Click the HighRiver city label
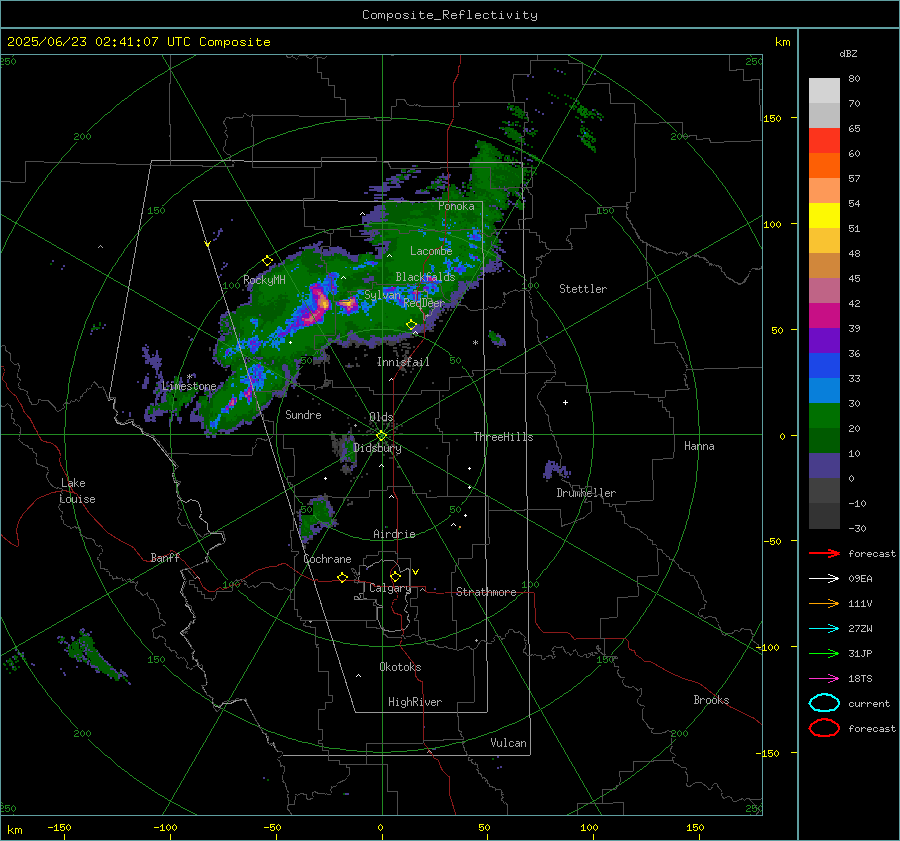 pyautogui.click(x=415, y=702)
